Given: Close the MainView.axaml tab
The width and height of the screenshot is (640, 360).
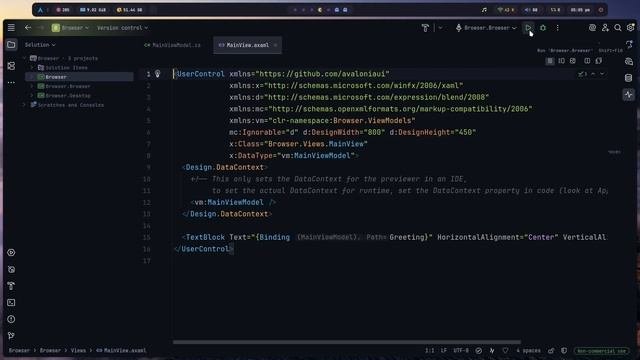Looking at the screenshot, I should pyautogui.click(x=276, y=45).
